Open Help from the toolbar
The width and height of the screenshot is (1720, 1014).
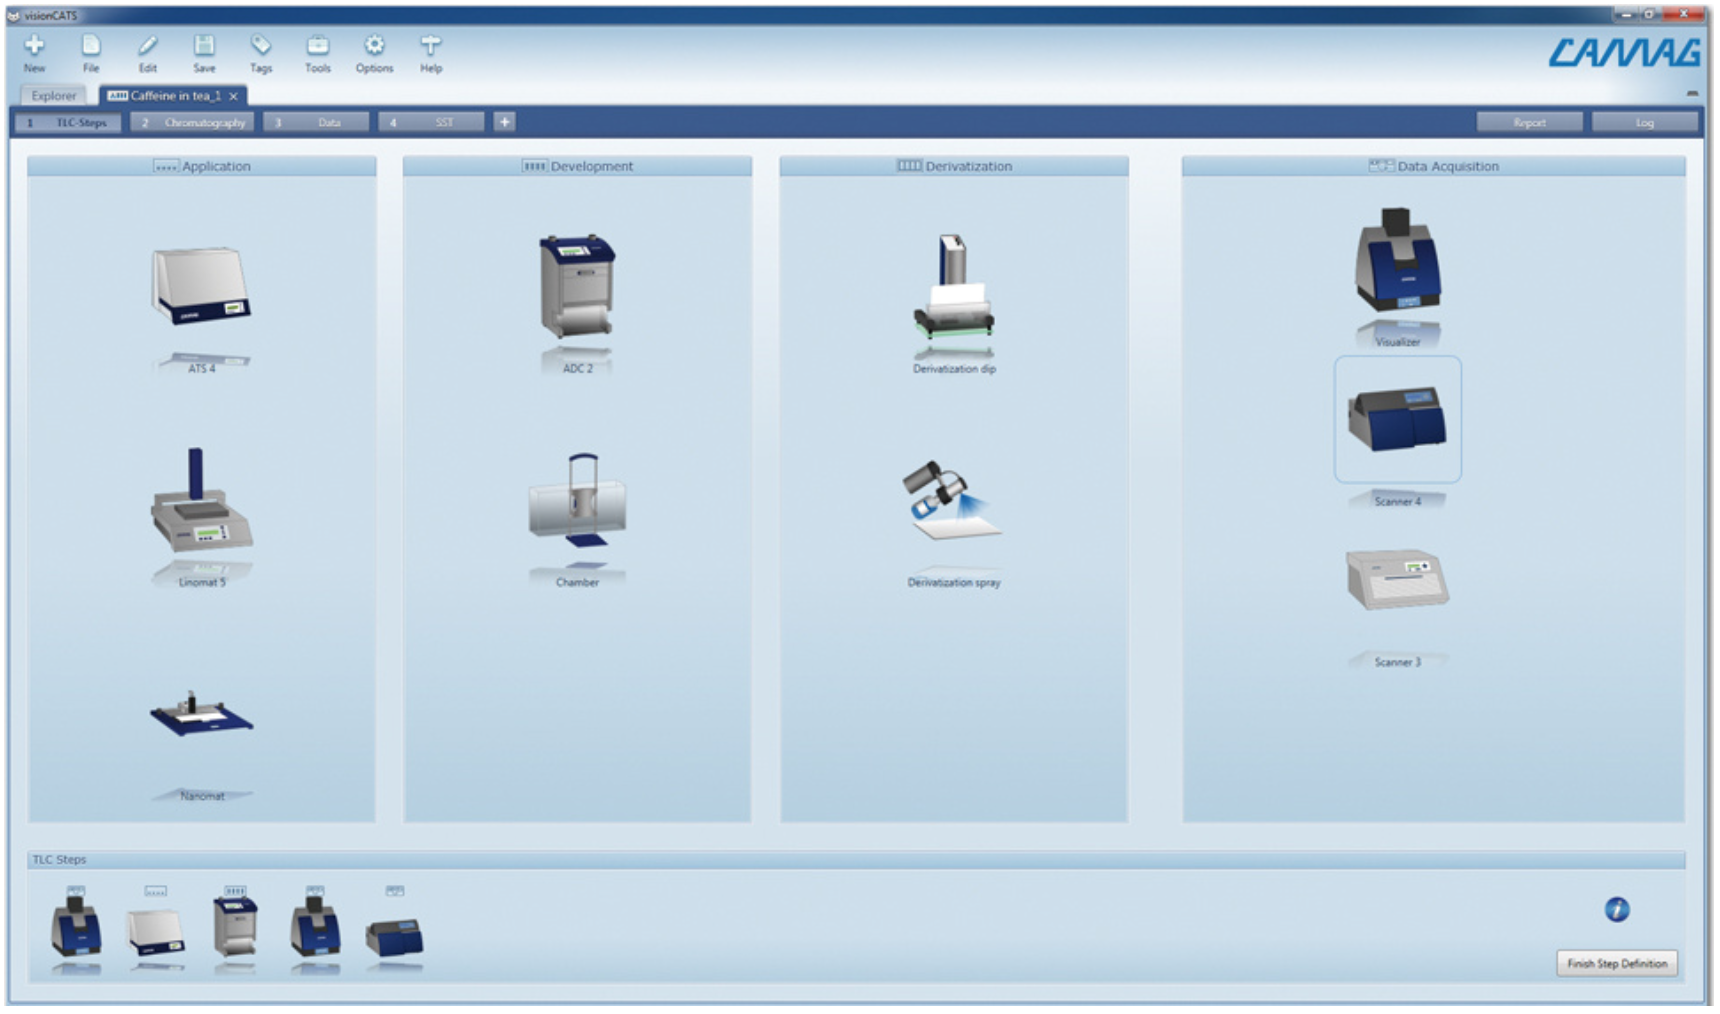(x=431, y=50)
